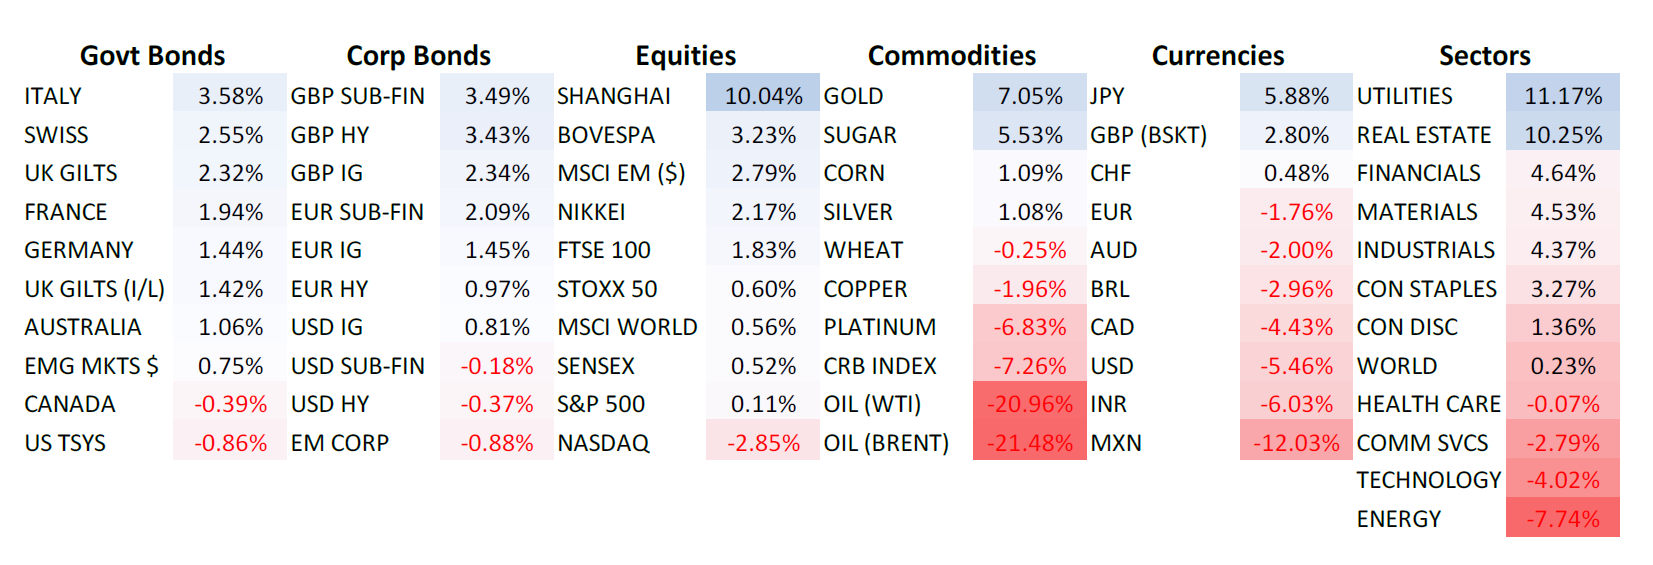The height and width of the screenshot is (565, 1653).
Task: Select the ENERGY -7.74% value
Action: pos(1562,519)
